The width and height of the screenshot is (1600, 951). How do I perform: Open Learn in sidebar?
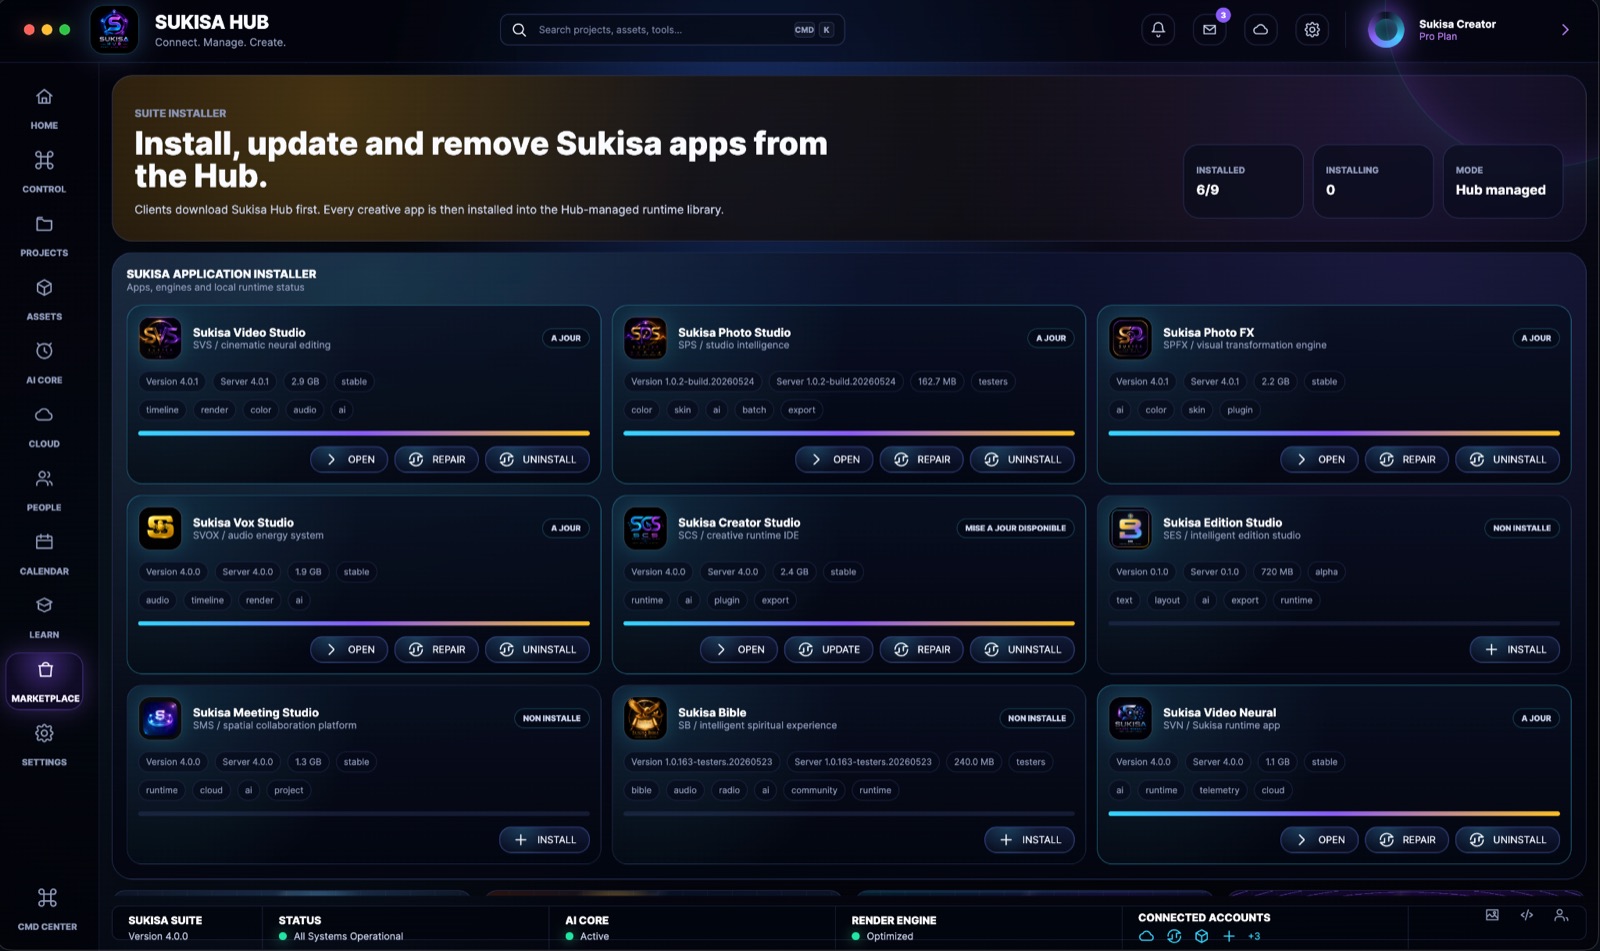click(x=44, y=618)
